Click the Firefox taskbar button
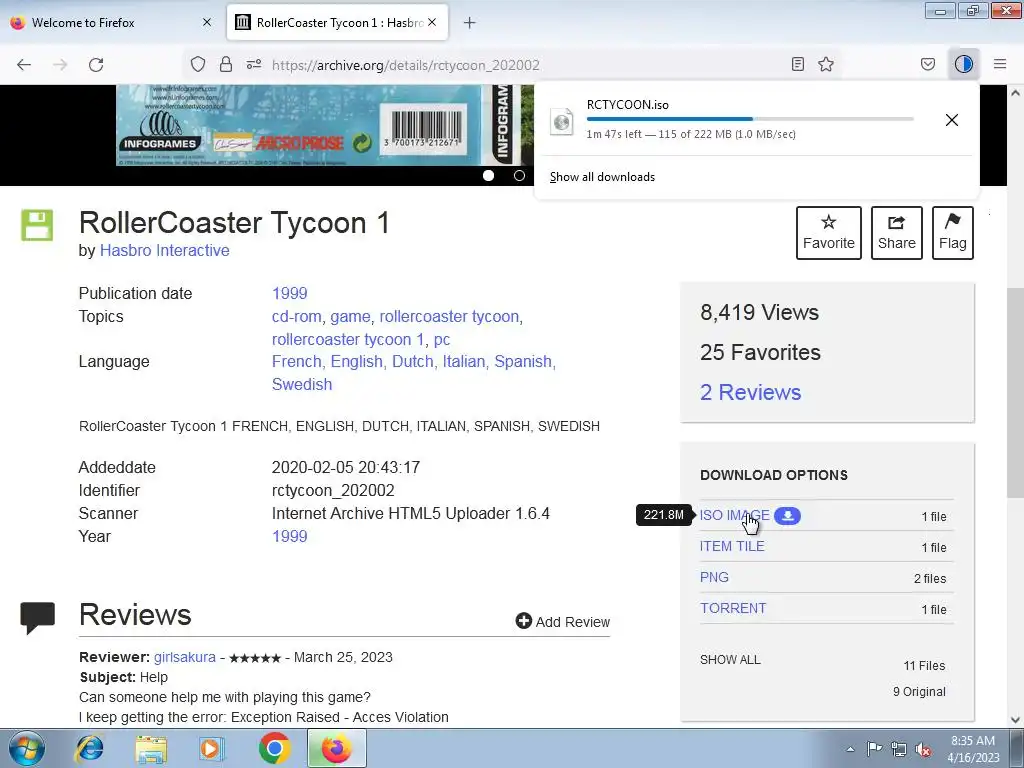 pyautogui.click(x=336, y=748)
